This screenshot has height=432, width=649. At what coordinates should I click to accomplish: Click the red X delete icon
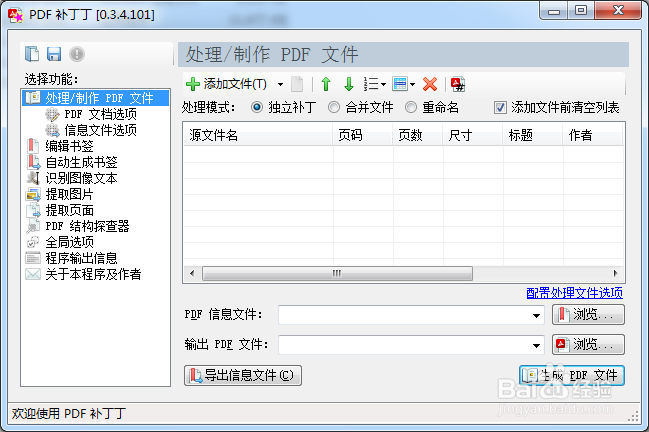(430, 84)
